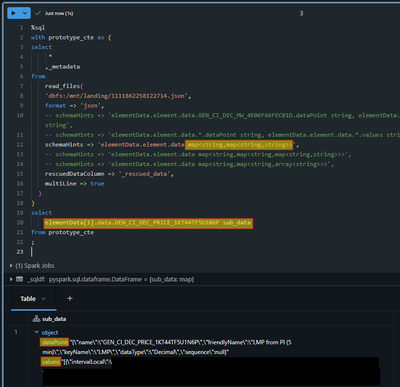Open the Table tab dropdown chevron
The width and height of the screenshot is (400, 387).
click(43, 299)
